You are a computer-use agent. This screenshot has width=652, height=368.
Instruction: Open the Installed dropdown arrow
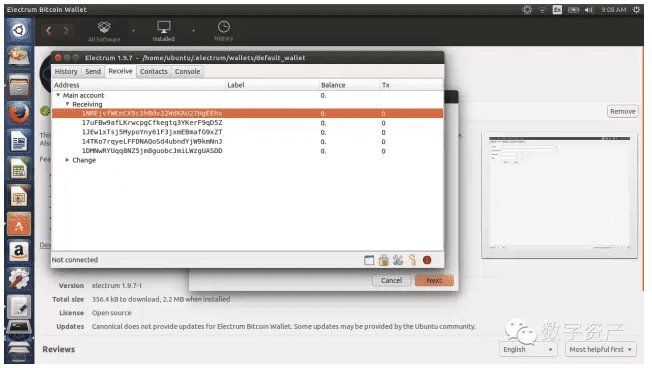193,31
